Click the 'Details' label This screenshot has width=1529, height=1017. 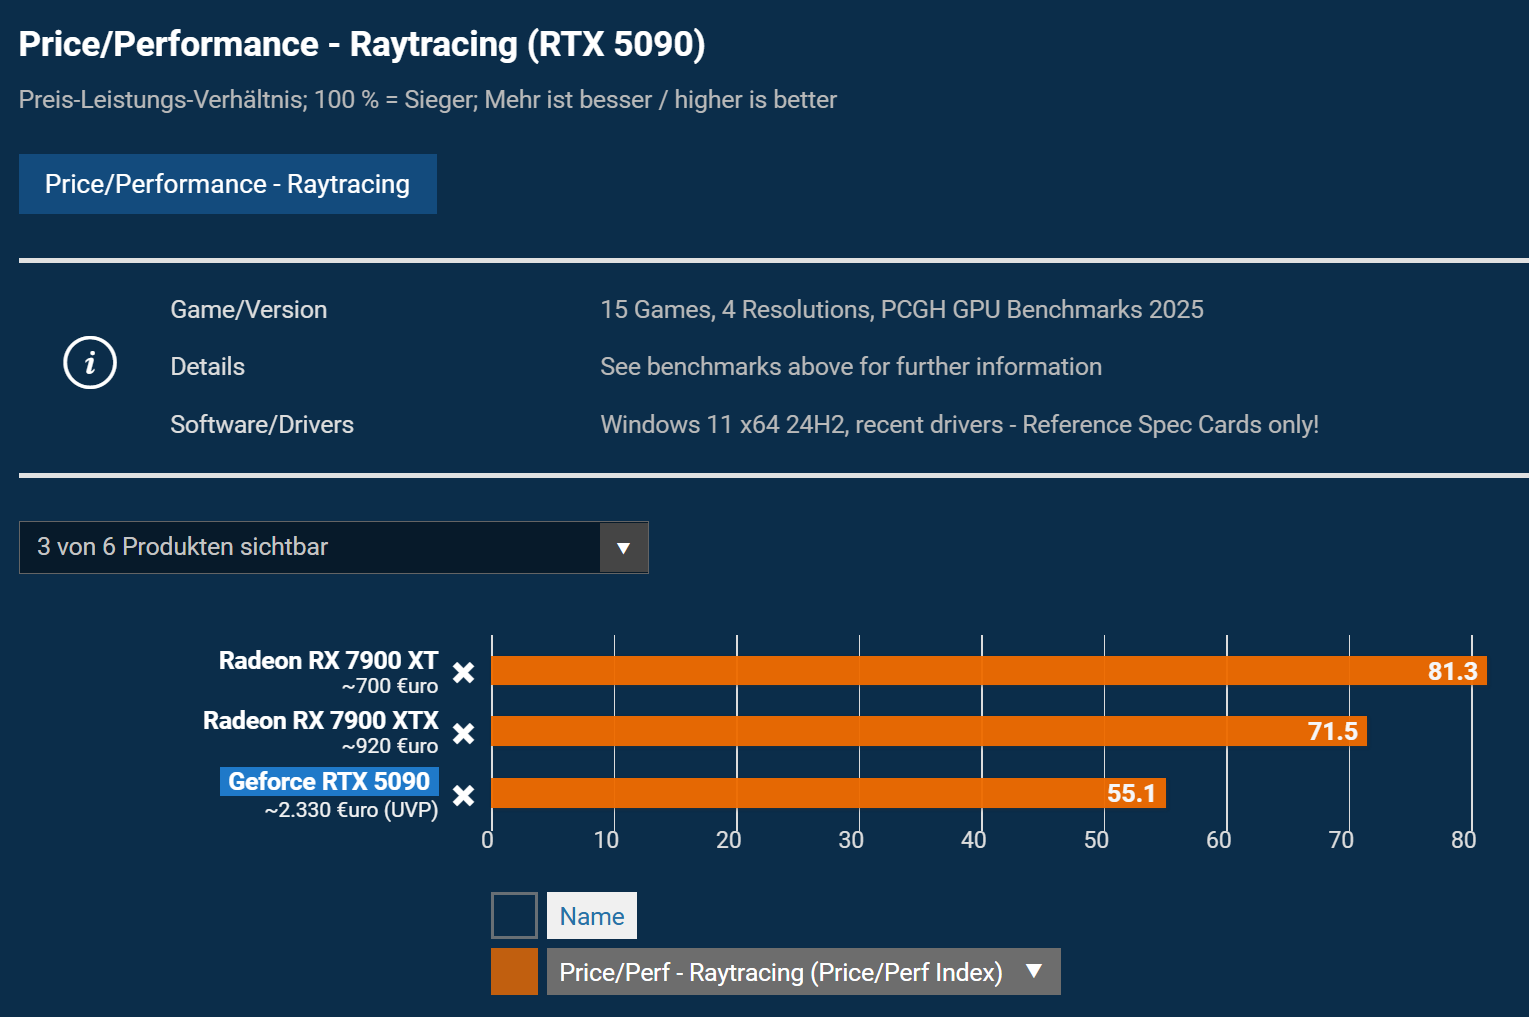(x=208, y=367)
